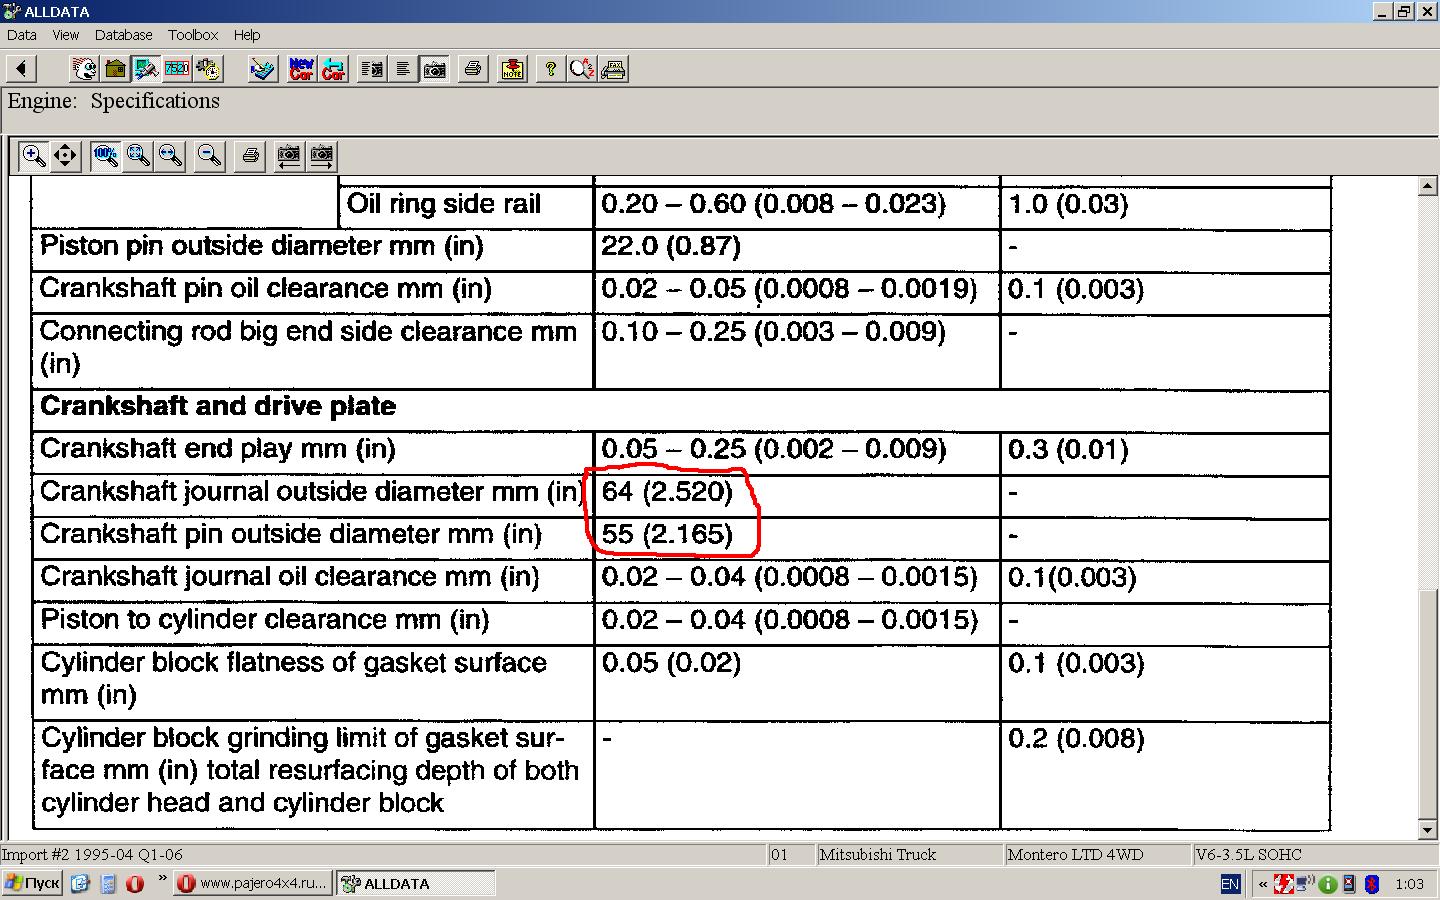Go to previous image camera icon
Screen dimensions: 1440x900
tap(288, 156)
